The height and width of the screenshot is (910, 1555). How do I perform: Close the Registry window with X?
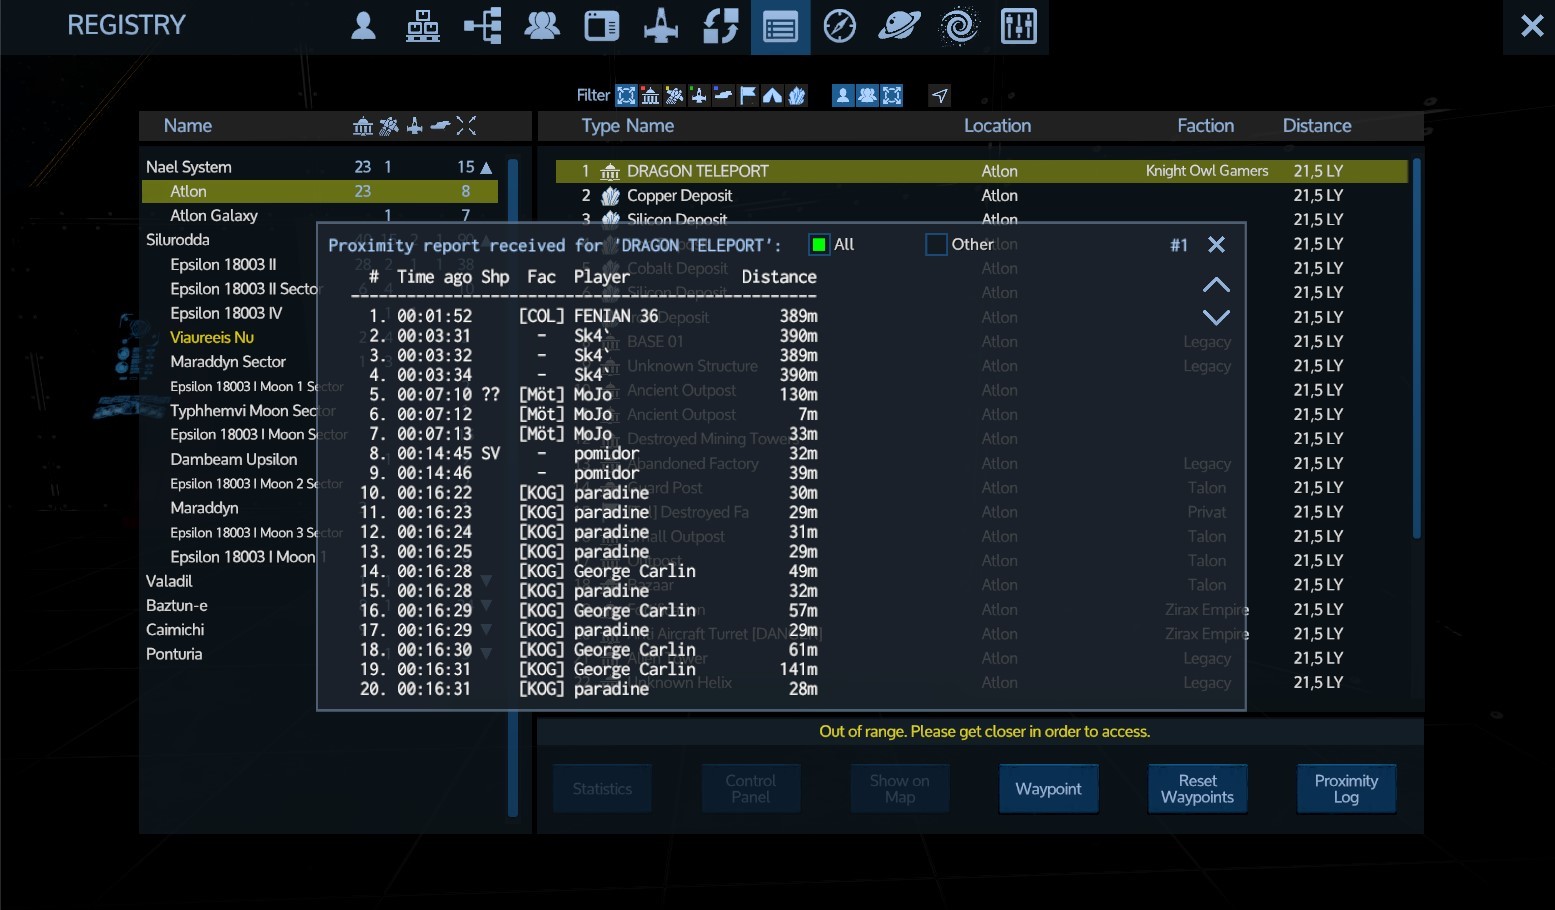[x=1531, y=26]
